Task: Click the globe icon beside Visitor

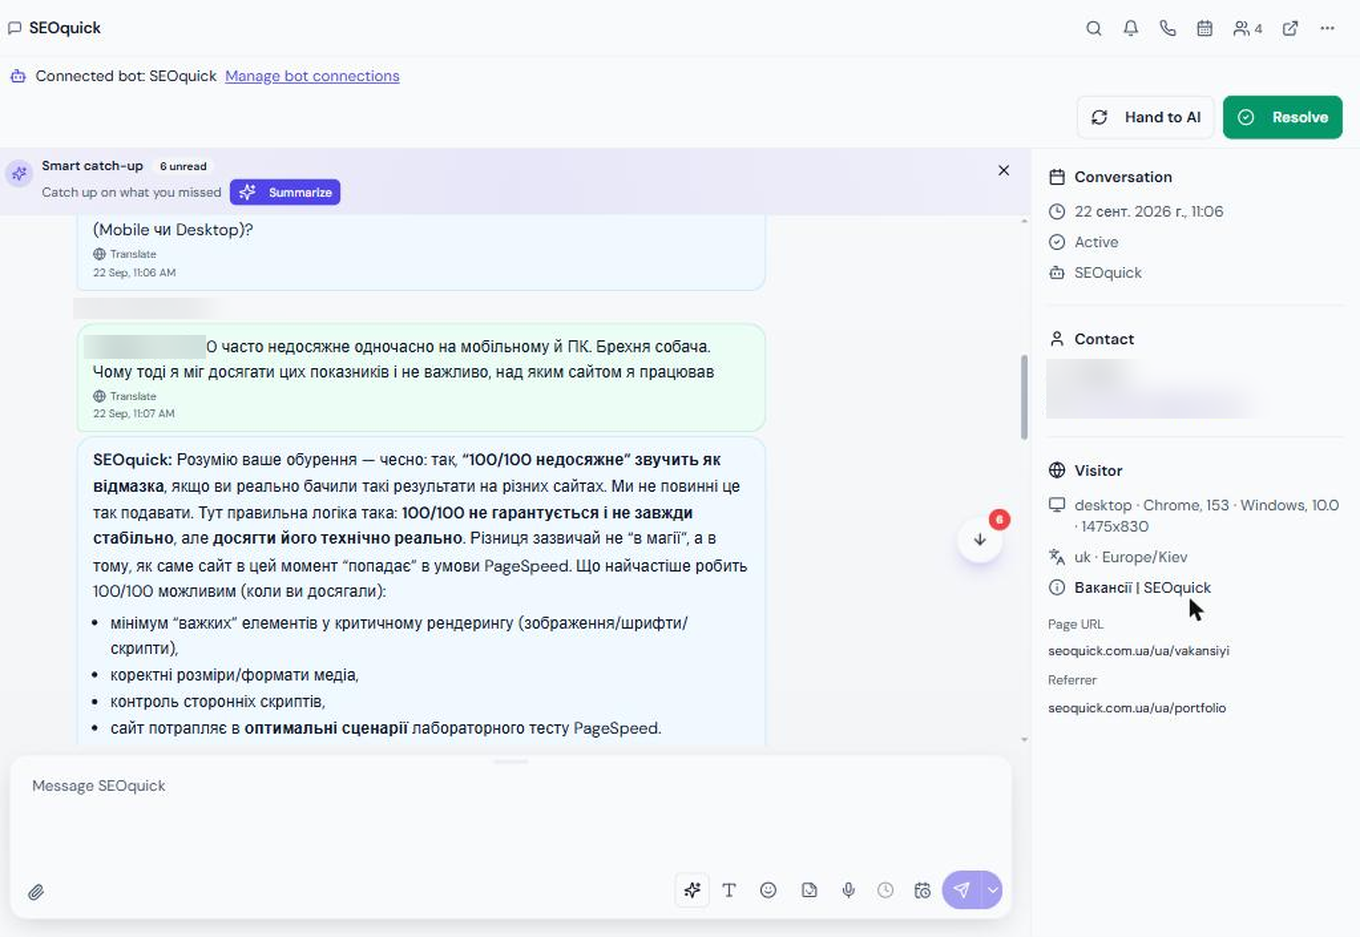Action: [x=1057, y=470]
